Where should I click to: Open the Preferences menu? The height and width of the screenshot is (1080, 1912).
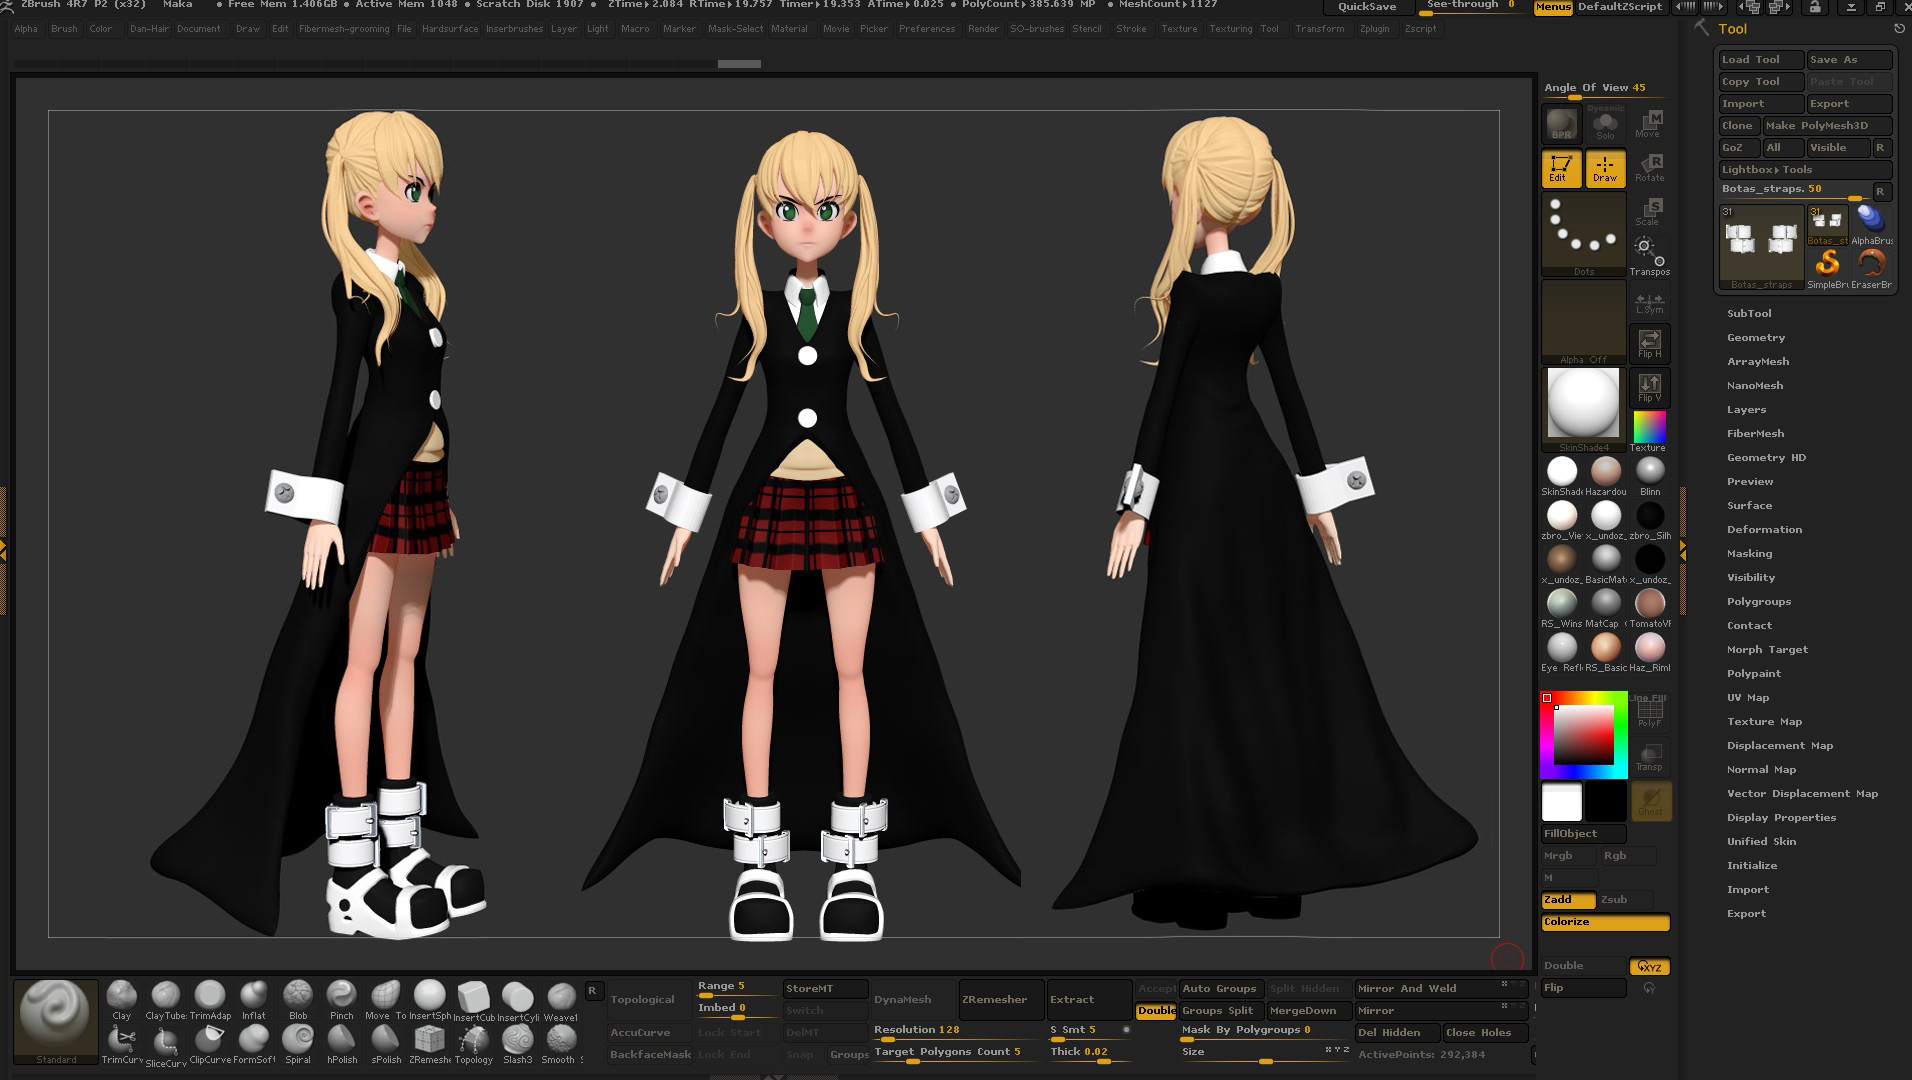click(927, 28)
